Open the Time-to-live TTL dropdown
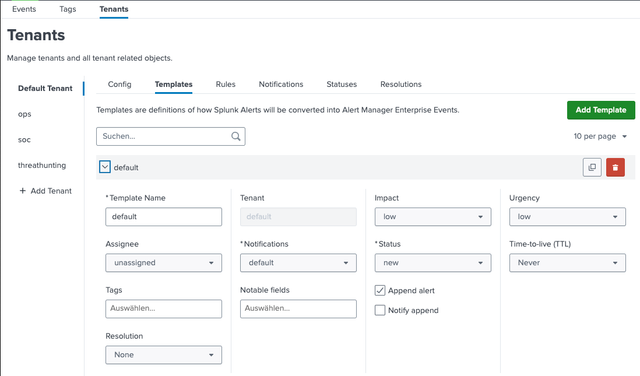 (567, 263)
